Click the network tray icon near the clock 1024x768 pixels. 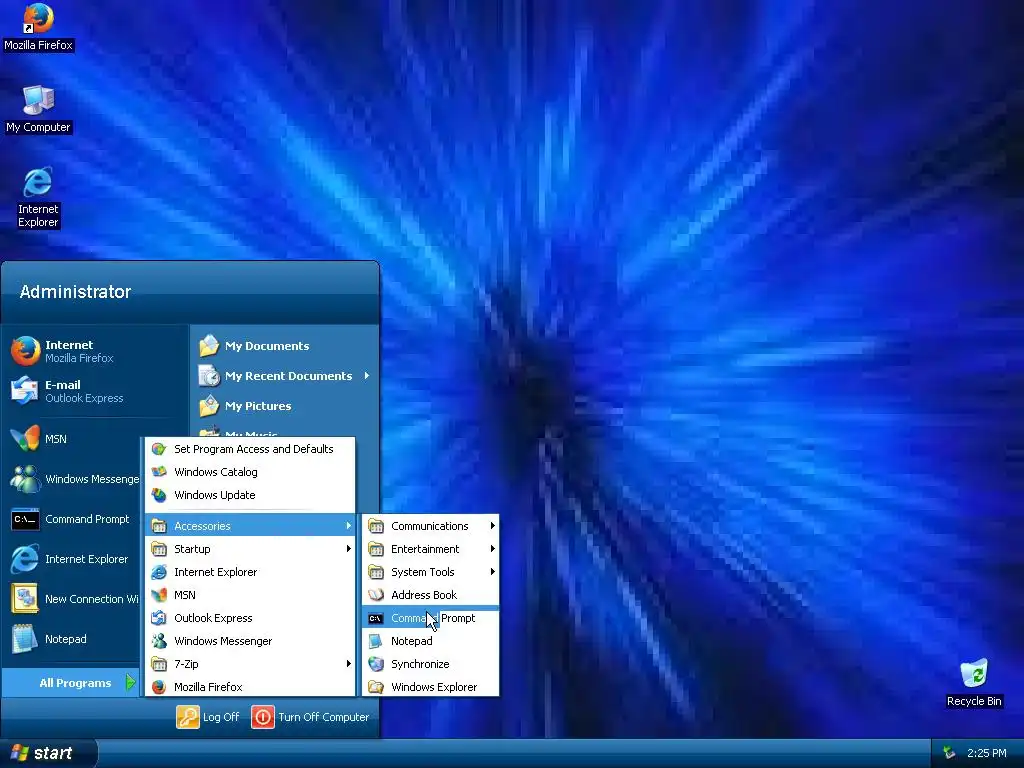pyautogui.click(x=949, y=753)
